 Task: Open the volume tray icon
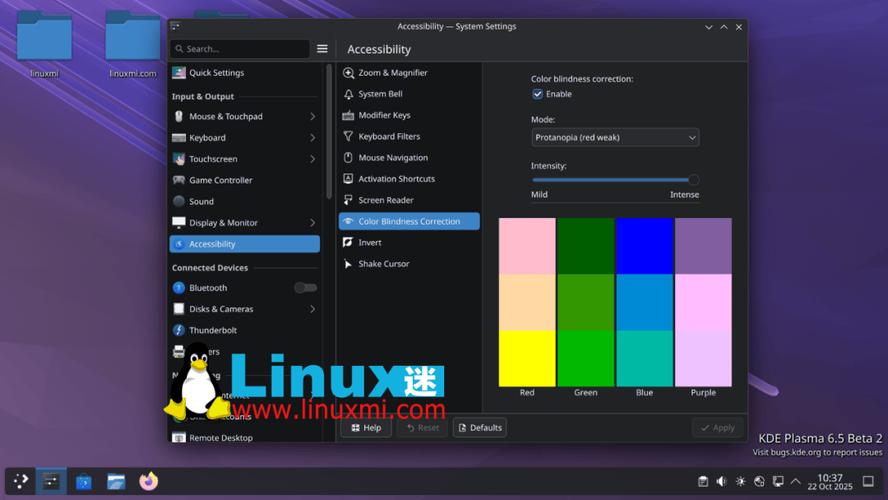tap(722, 481)
